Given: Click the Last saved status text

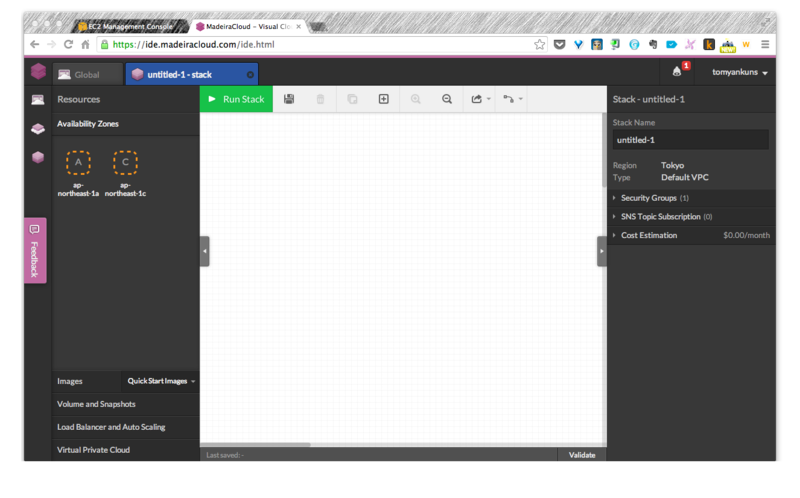Looking at the screenshot, I should click(225, 455).
